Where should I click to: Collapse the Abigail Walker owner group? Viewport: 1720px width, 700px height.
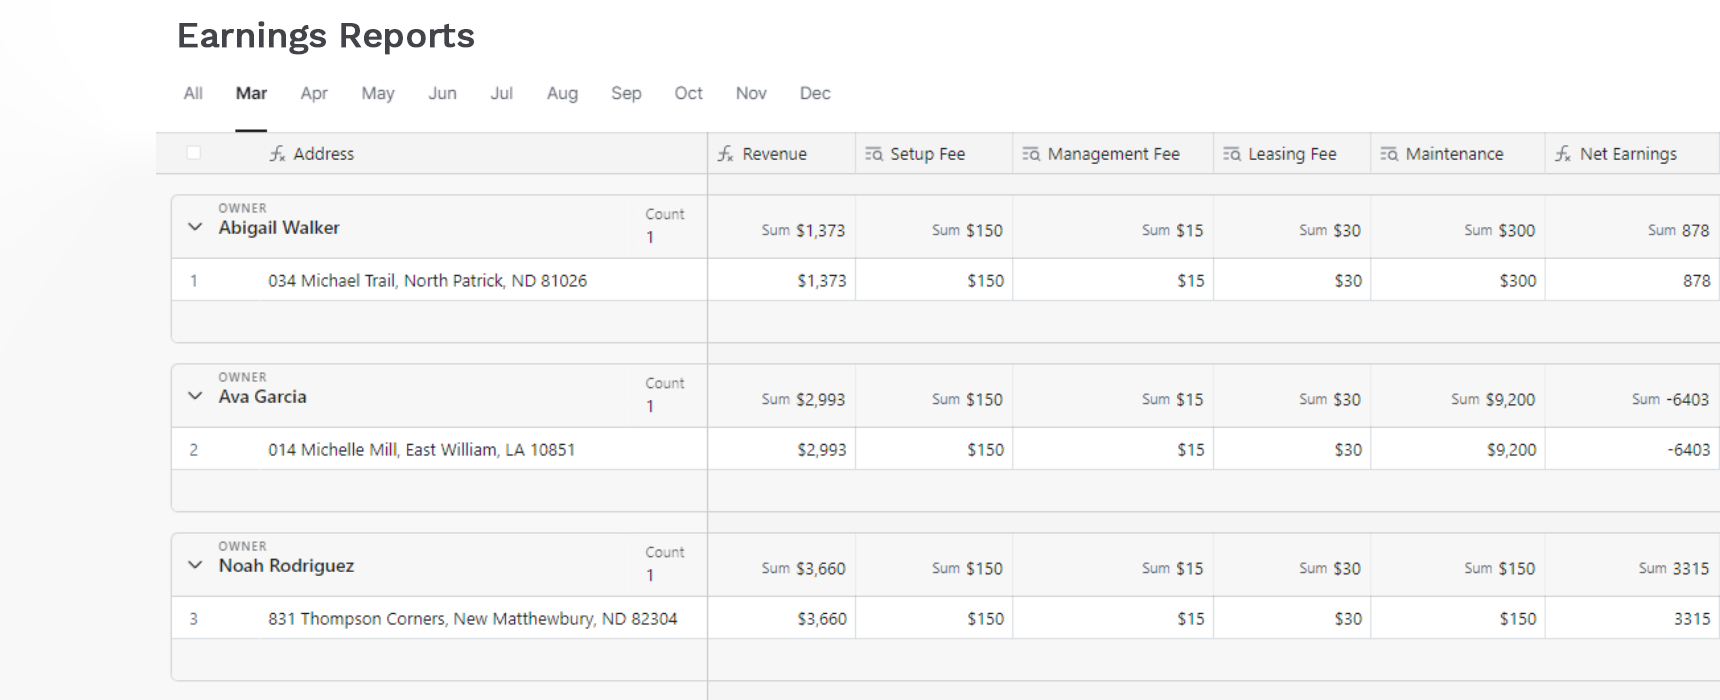[195, 227]
